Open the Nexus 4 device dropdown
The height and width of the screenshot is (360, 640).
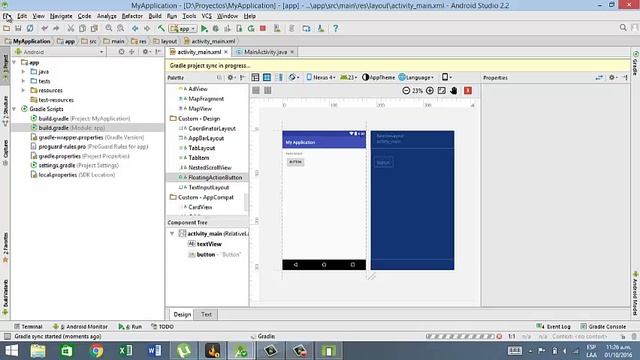[321, 78]
